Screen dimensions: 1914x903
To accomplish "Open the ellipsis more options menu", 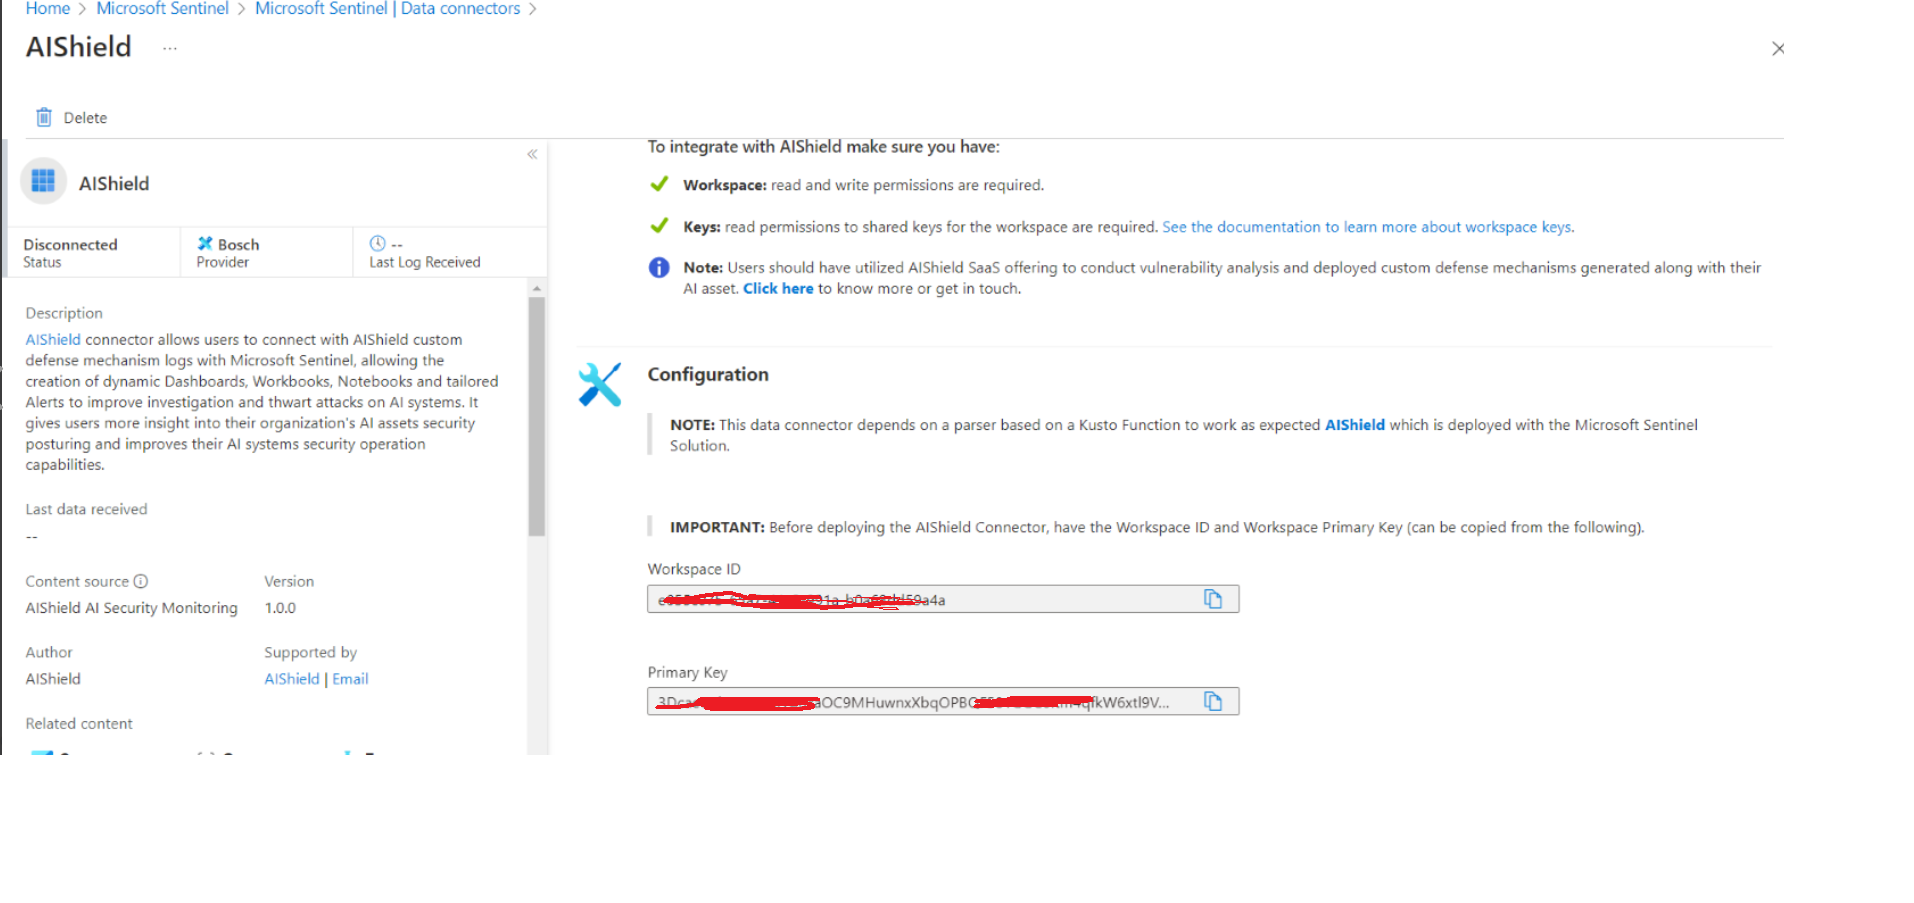I will point(170,48).
